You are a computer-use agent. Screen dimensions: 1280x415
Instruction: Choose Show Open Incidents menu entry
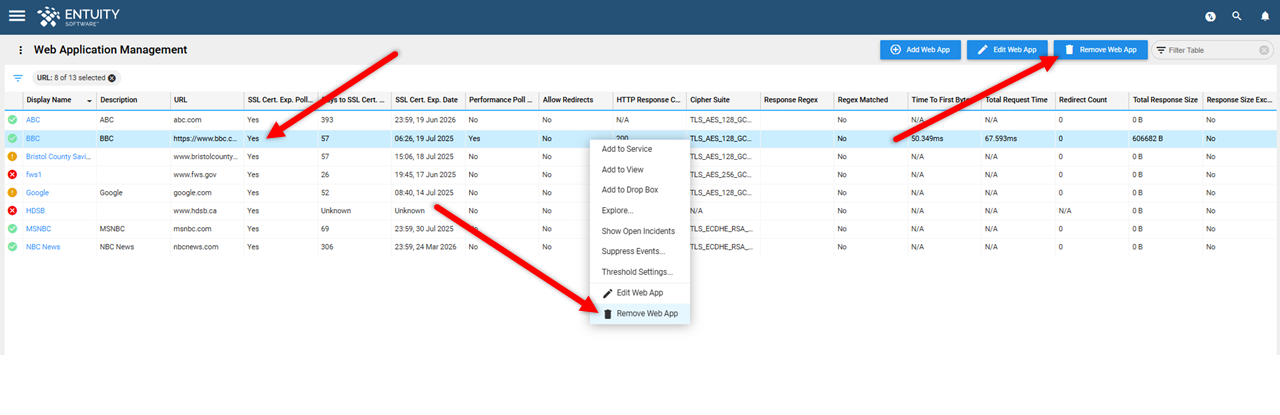click(x=640, y=231)
